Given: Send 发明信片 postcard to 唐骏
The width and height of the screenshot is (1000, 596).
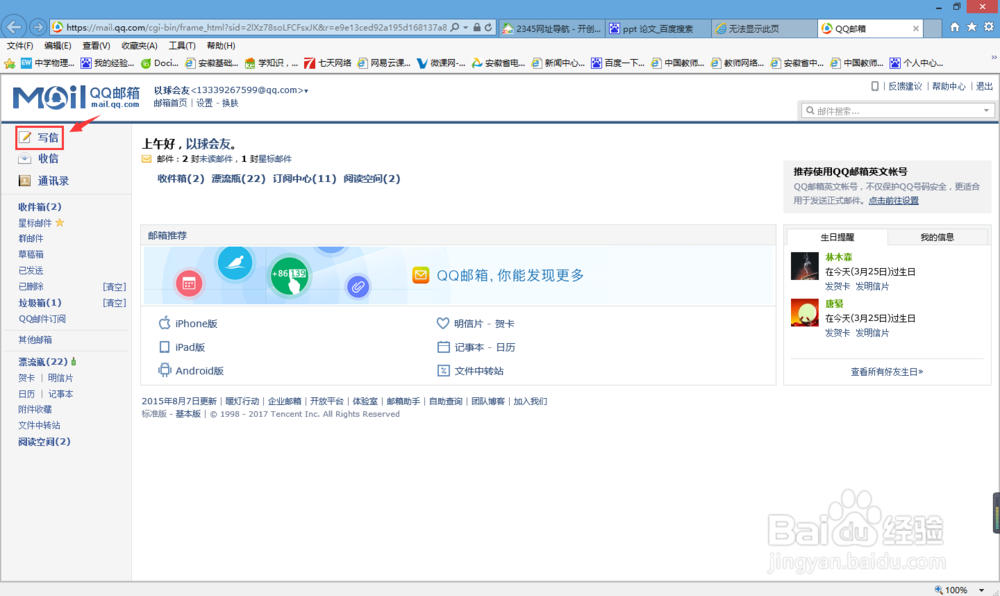Looking at the screenshot, I should [872, 333].
